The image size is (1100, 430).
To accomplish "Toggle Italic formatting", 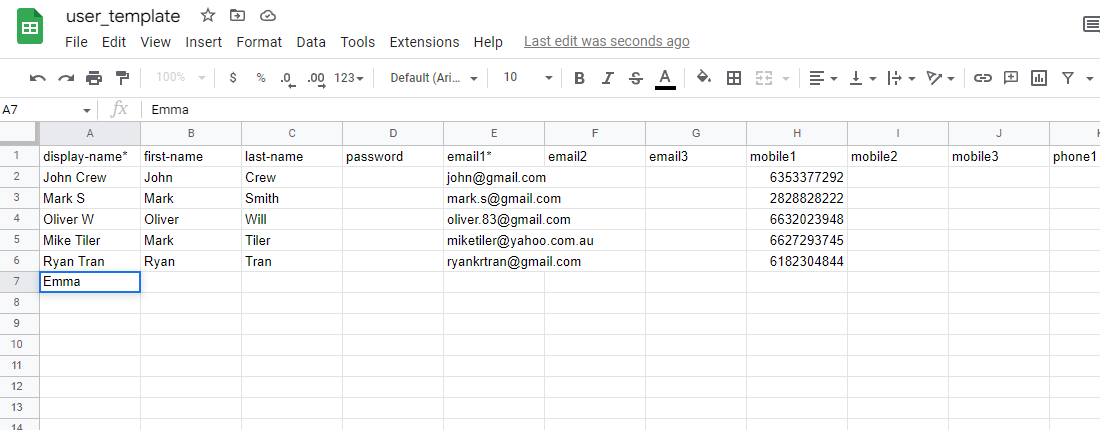I will pyautogui.click(x=608, y=78).
